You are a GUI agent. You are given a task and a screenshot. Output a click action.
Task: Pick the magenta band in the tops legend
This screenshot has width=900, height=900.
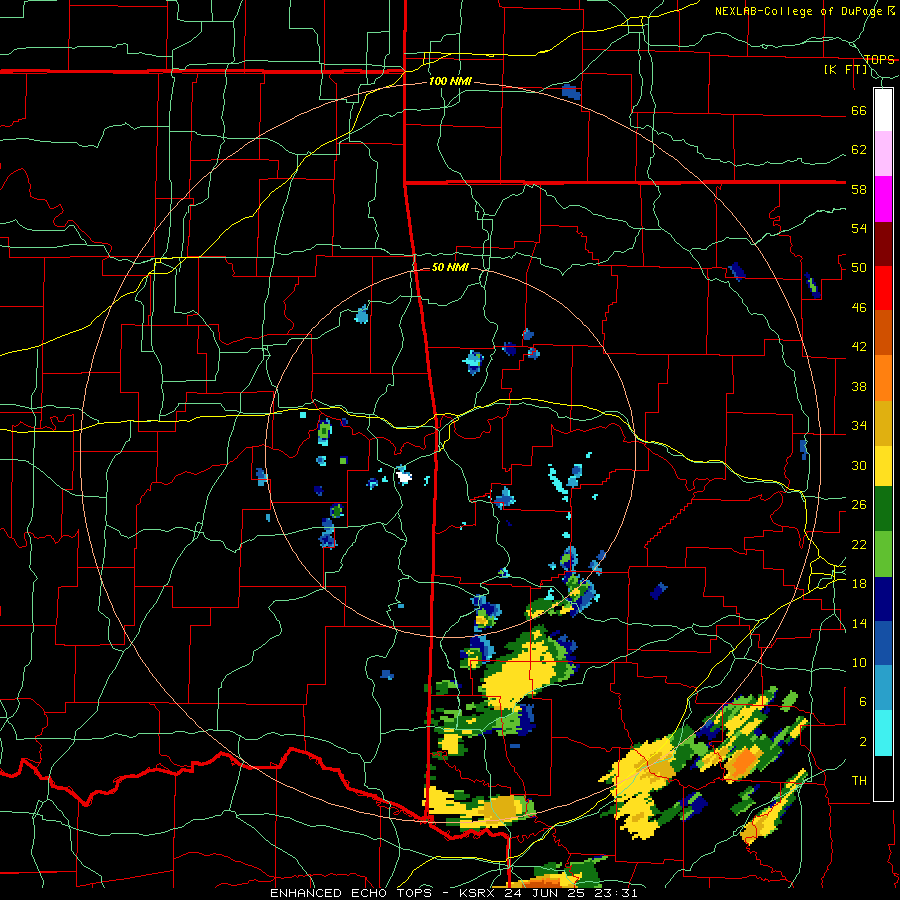pyautogui.click(x=883, y=199)
